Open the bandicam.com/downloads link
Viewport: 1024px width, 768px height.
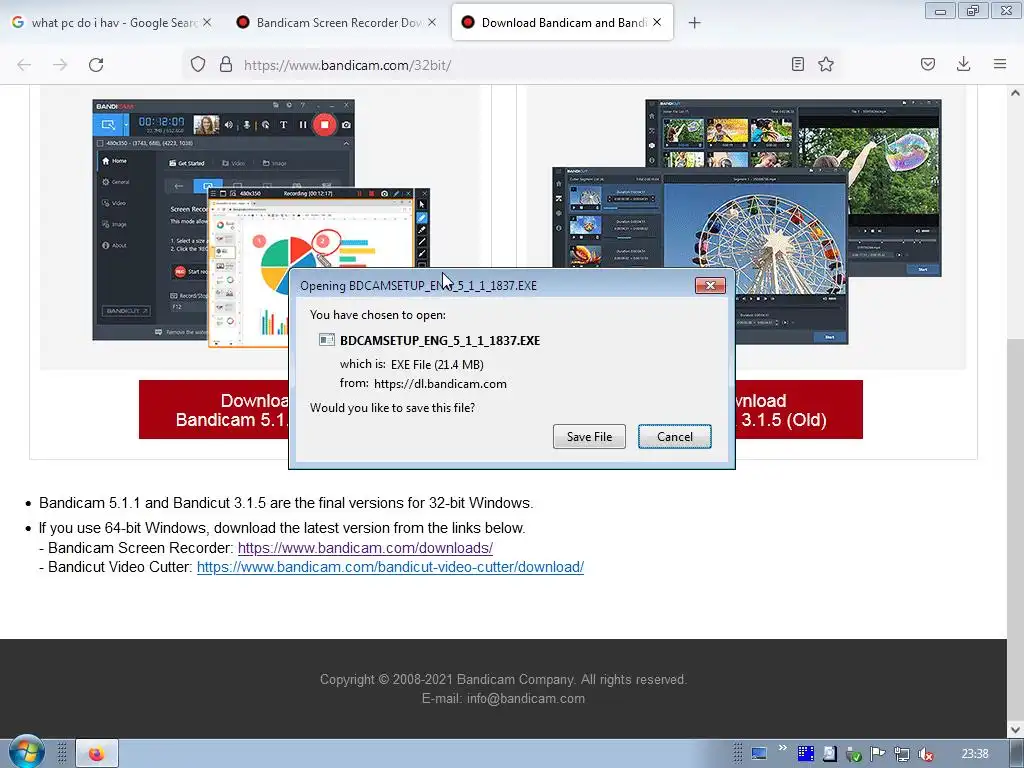point(365,548)
